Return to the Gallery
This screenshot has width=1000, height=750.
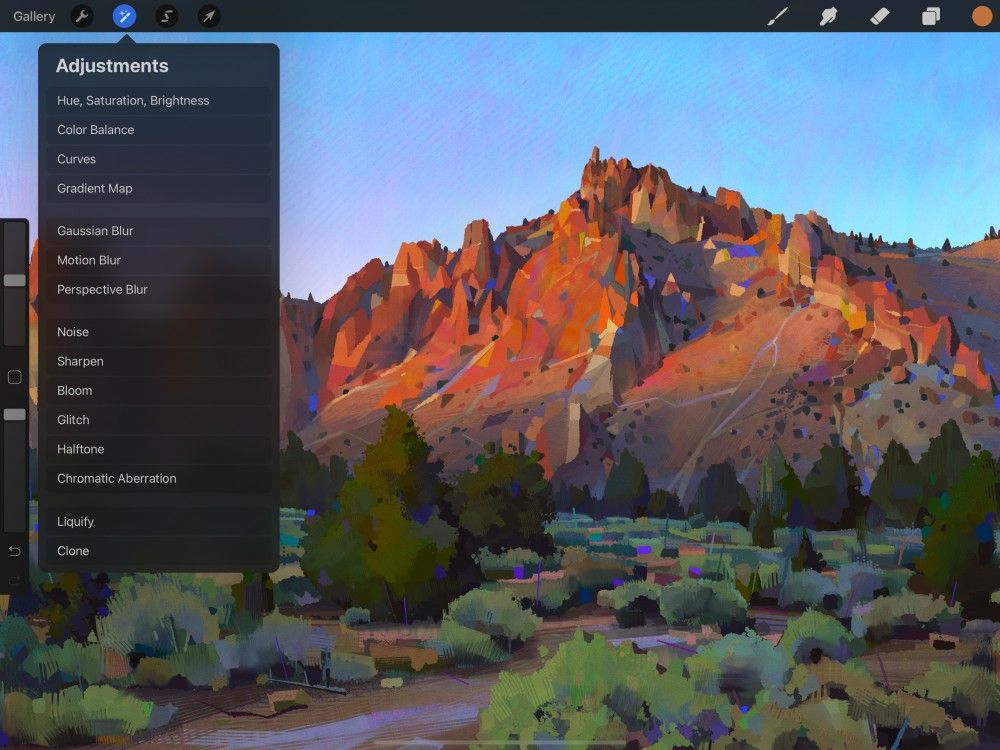tap(33, 16)
